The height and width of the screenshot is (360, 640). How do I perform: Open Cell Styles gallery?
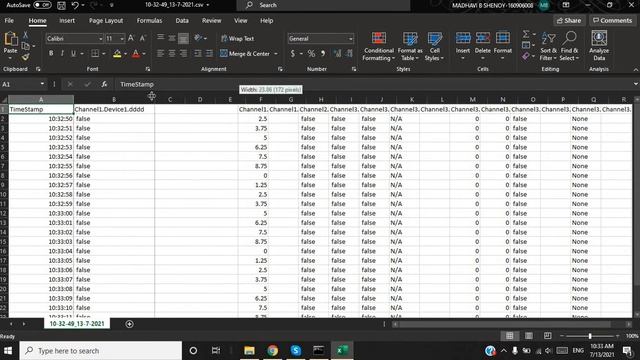(x=434, y=47)
